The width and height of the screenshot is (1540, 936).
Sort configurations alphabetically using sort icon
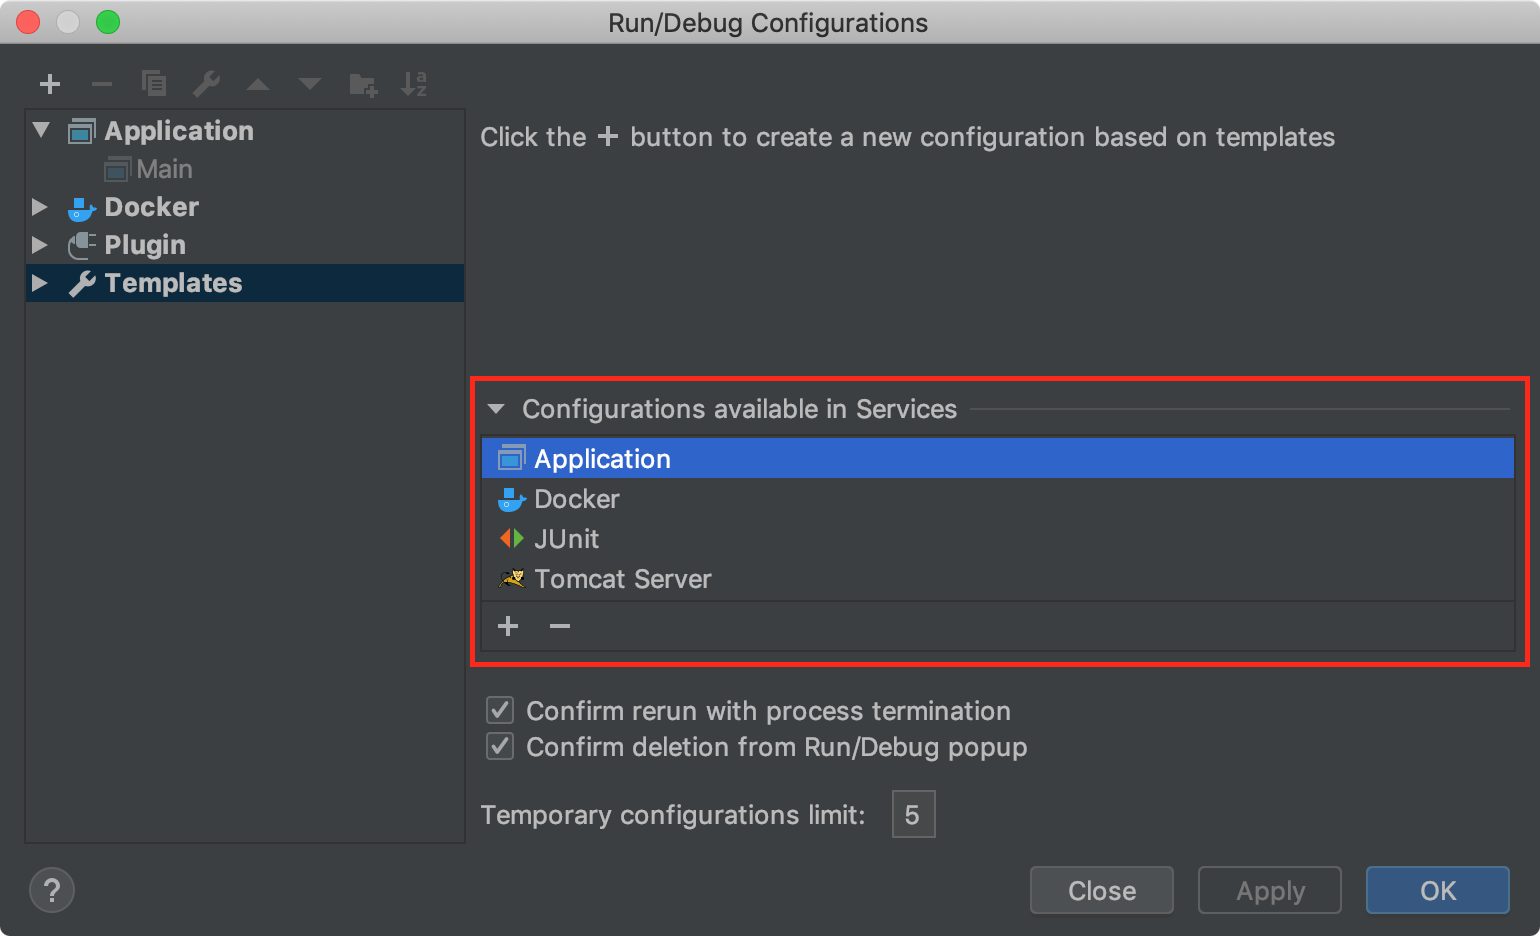point(414,84)
